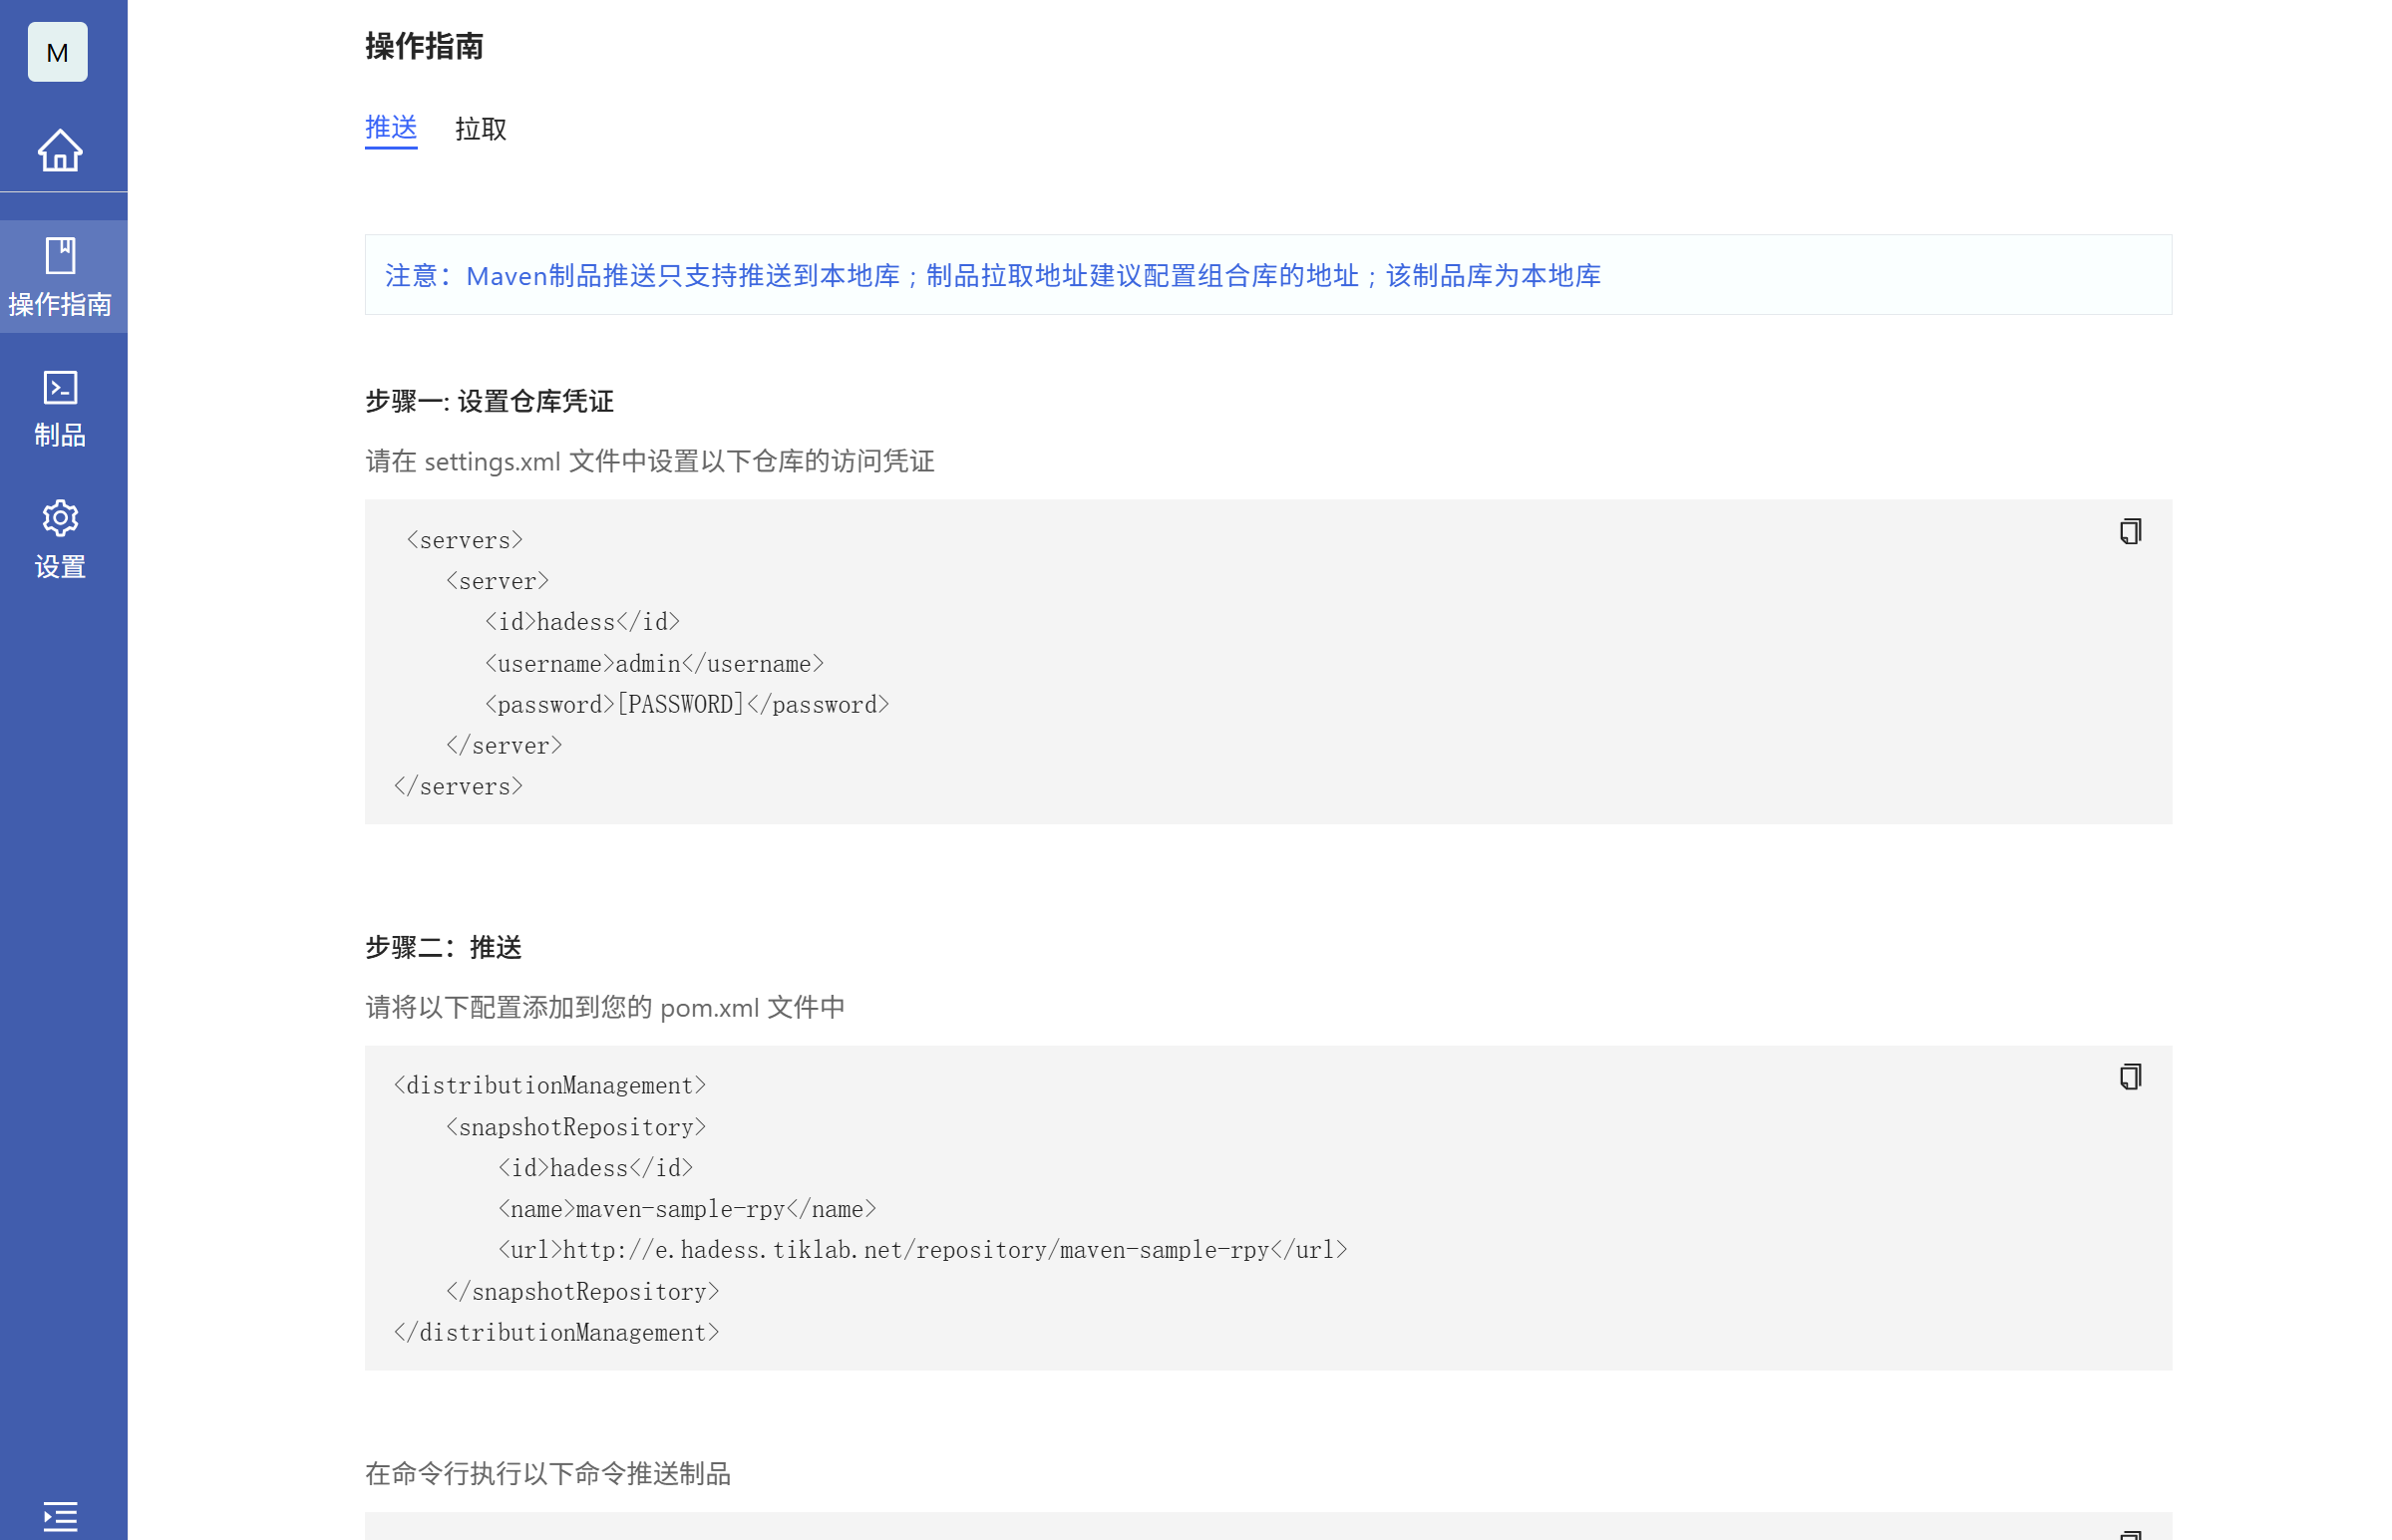
Task: Open 操作指南 in the sidebar
Action: [x=60, y=277]
